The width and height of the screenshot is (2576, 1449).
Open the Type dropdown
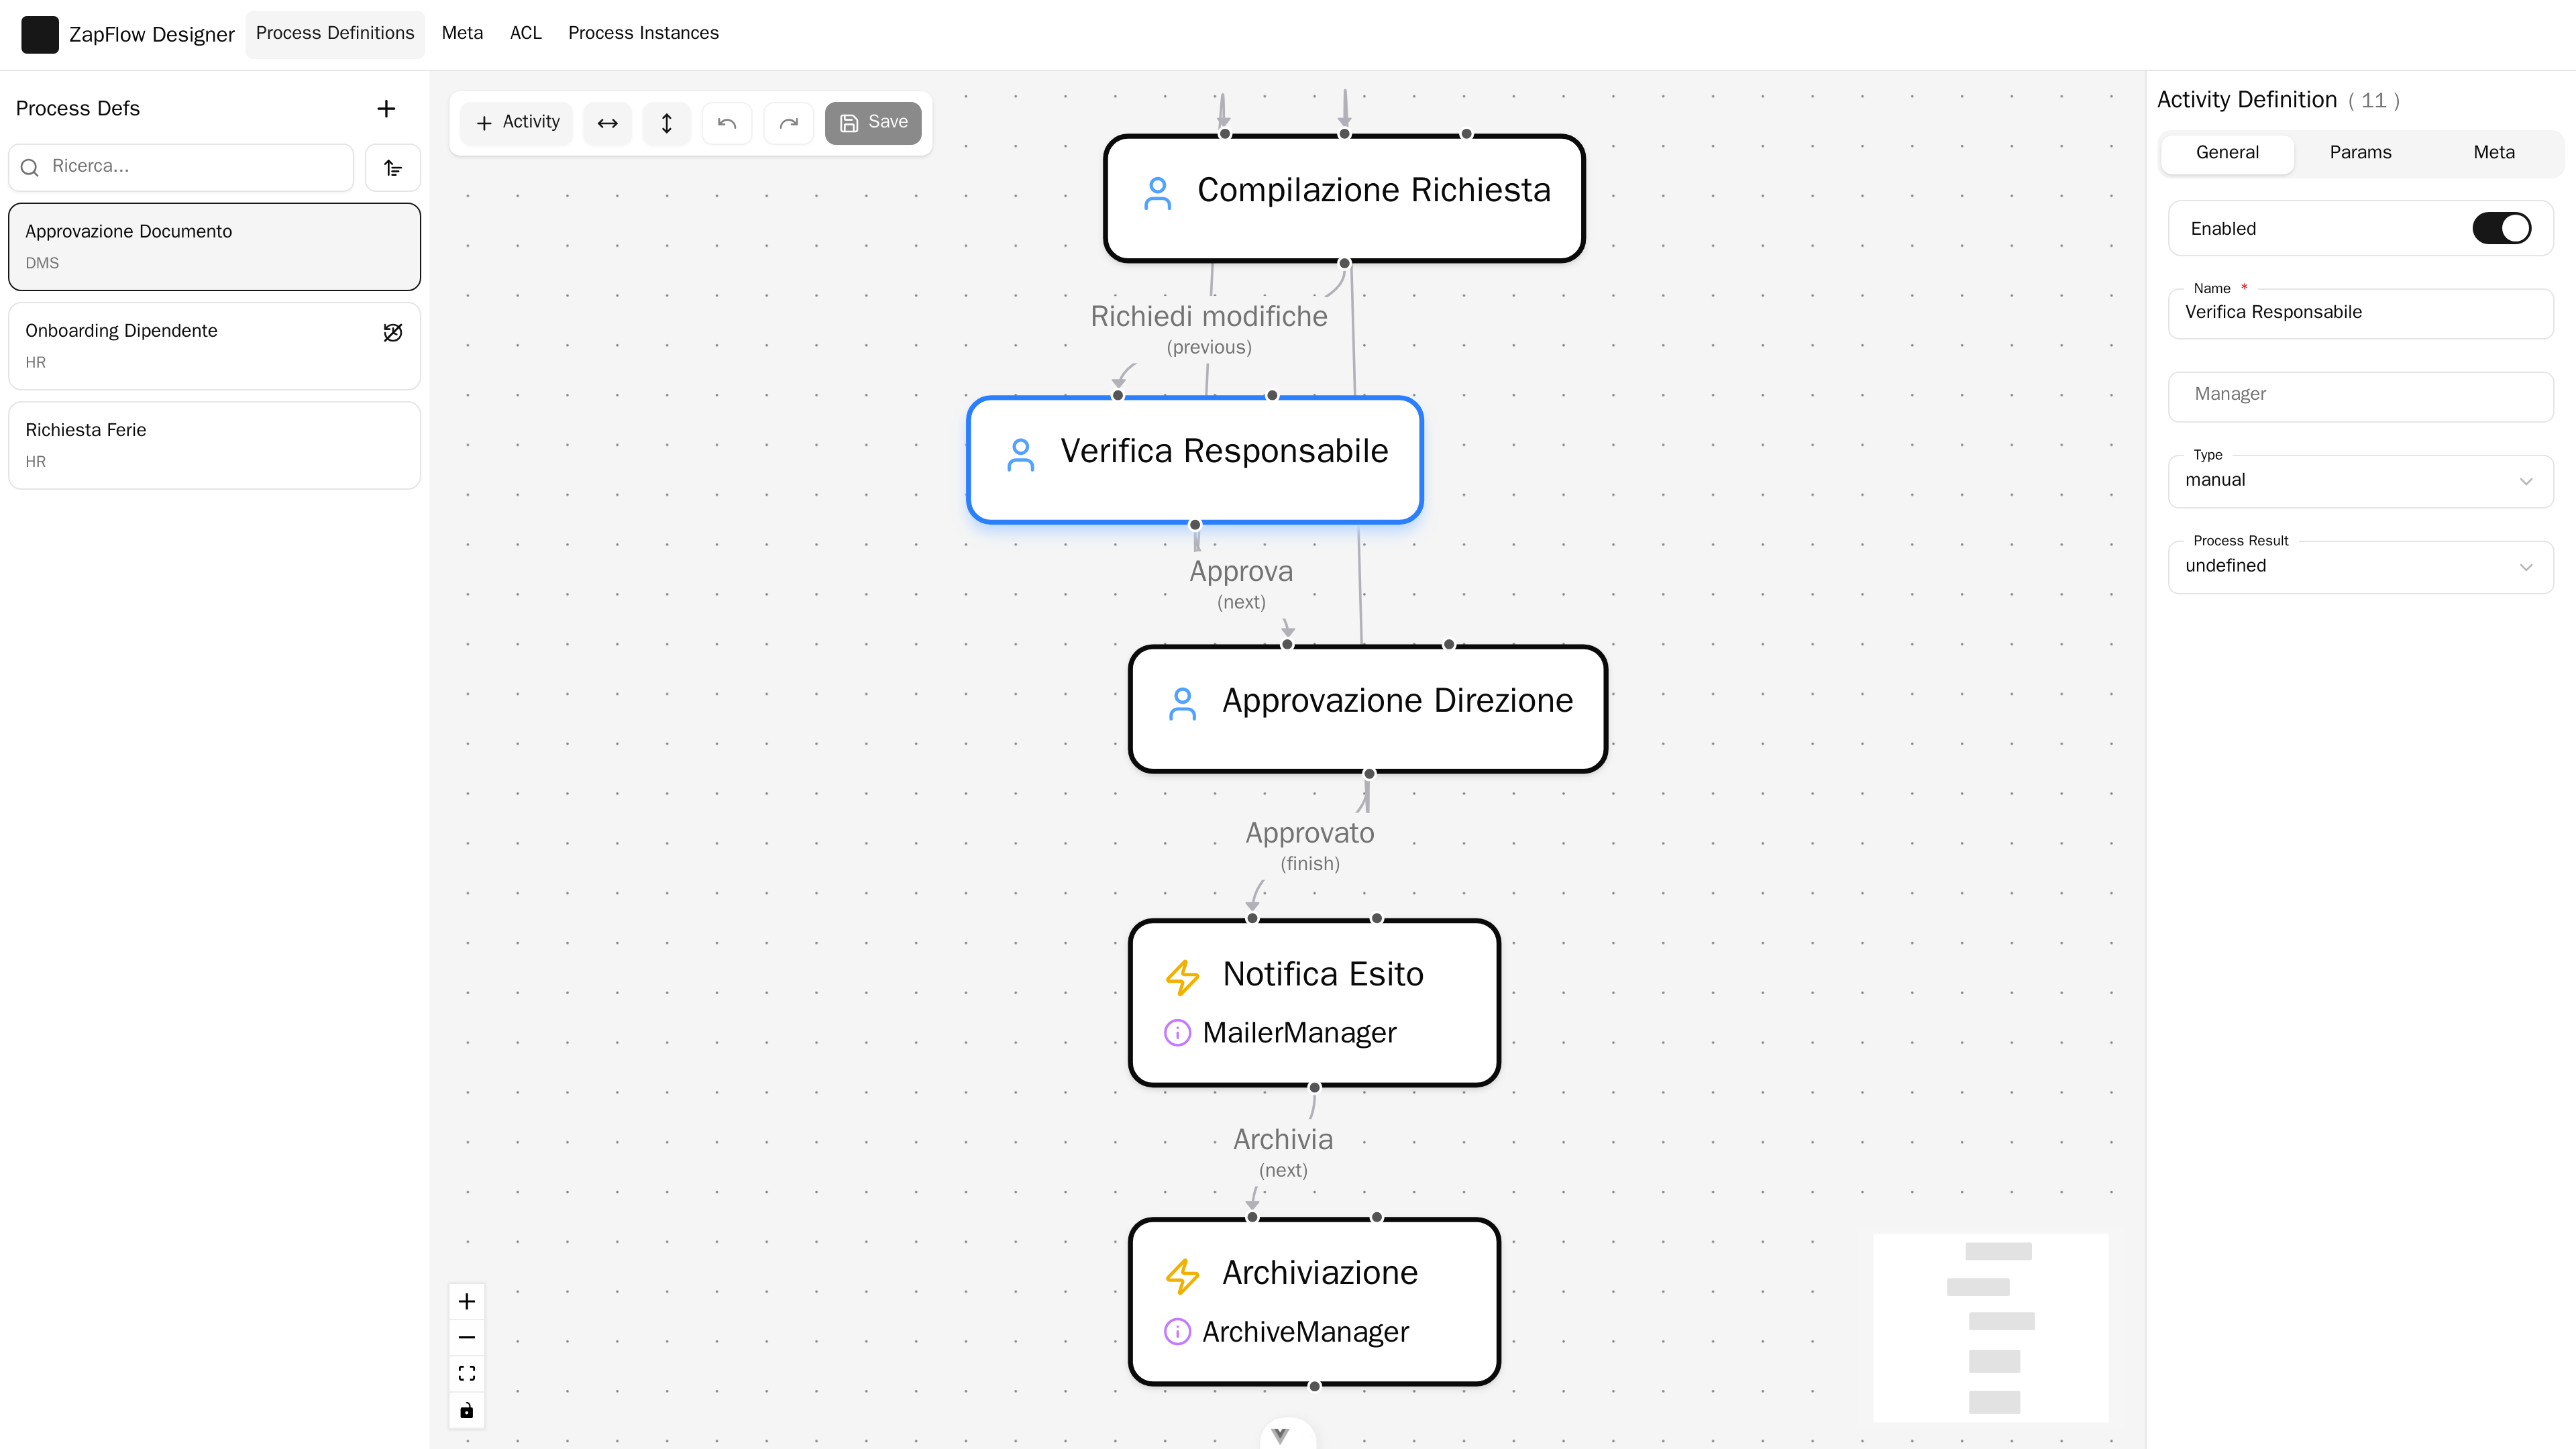coord(2360,481)
